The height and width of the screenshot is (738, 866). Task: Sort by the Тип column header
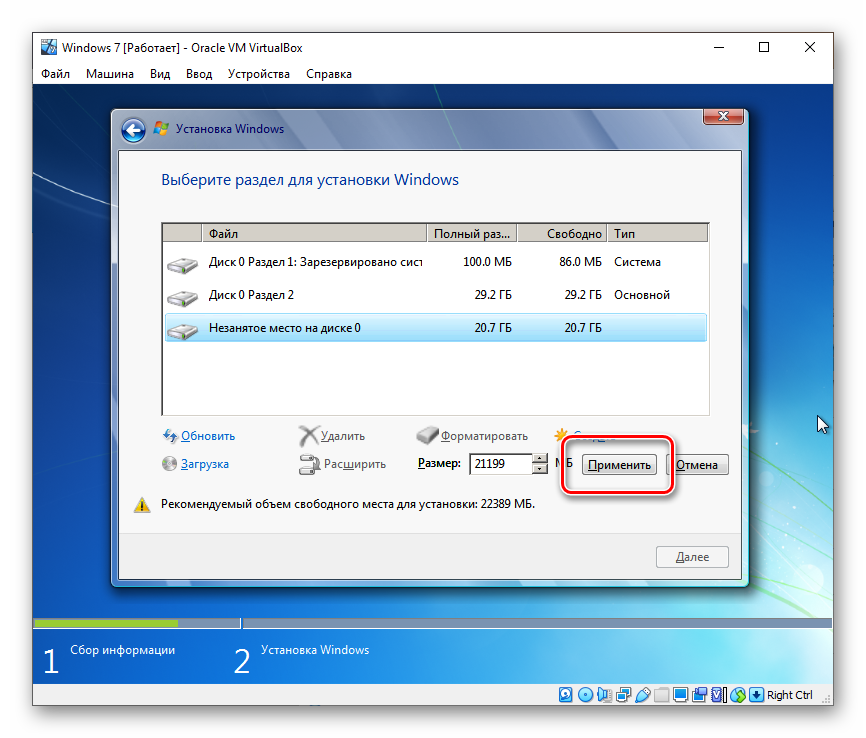click(658, 234)
